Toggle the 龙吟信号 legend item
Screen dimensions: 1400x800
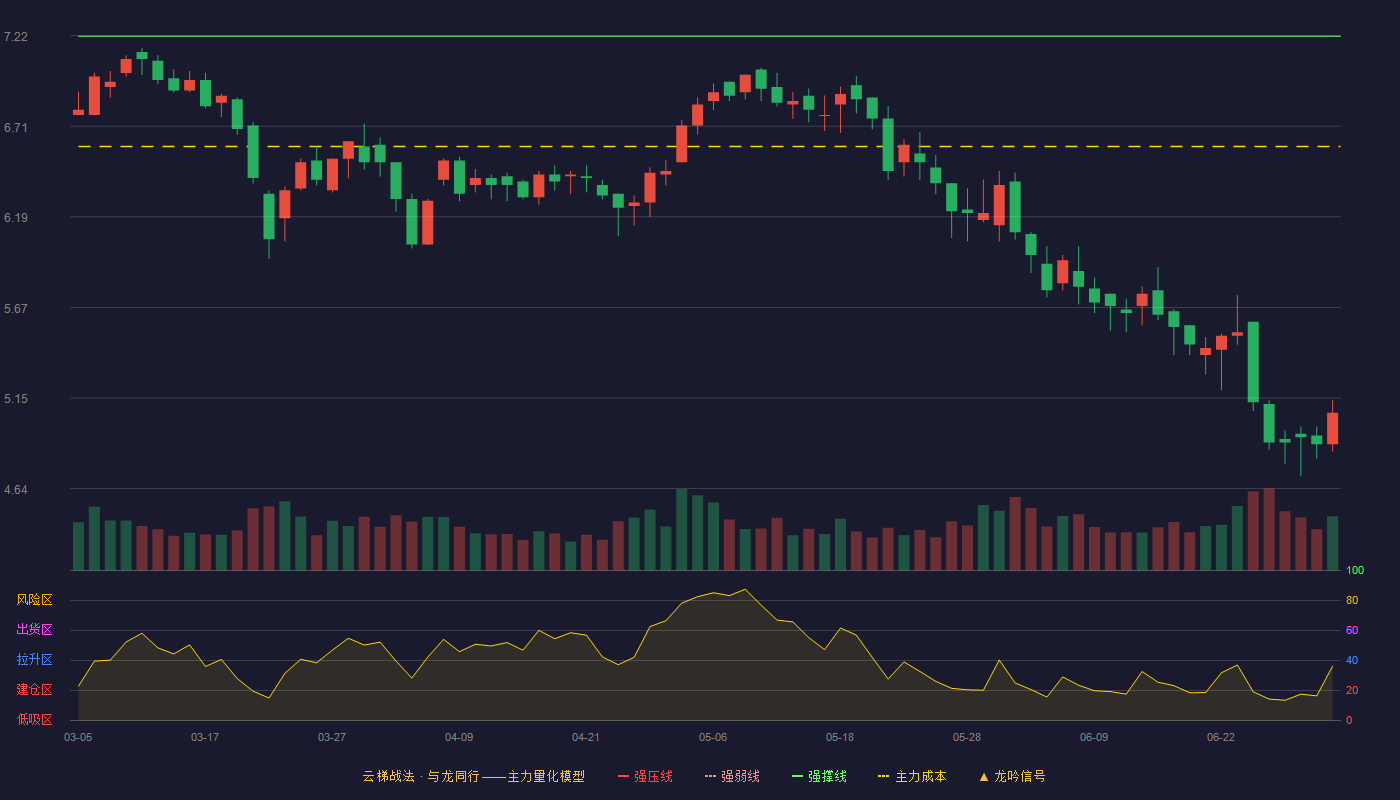pyautogui.click(x=1011, y=776)
